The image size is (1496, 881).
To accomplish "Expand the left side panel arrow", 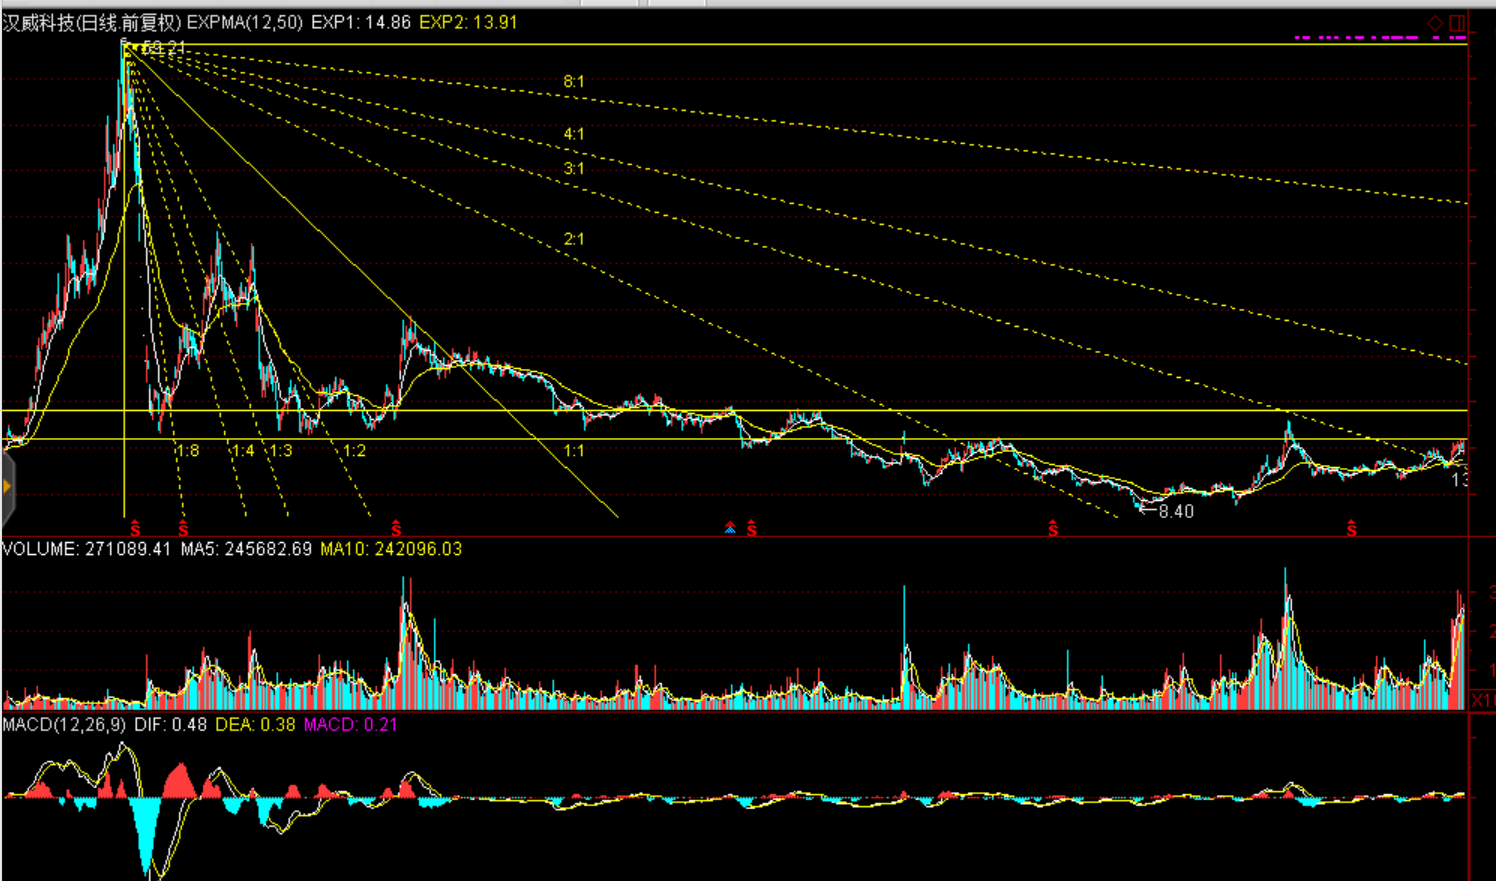I will tap(6, 488).
